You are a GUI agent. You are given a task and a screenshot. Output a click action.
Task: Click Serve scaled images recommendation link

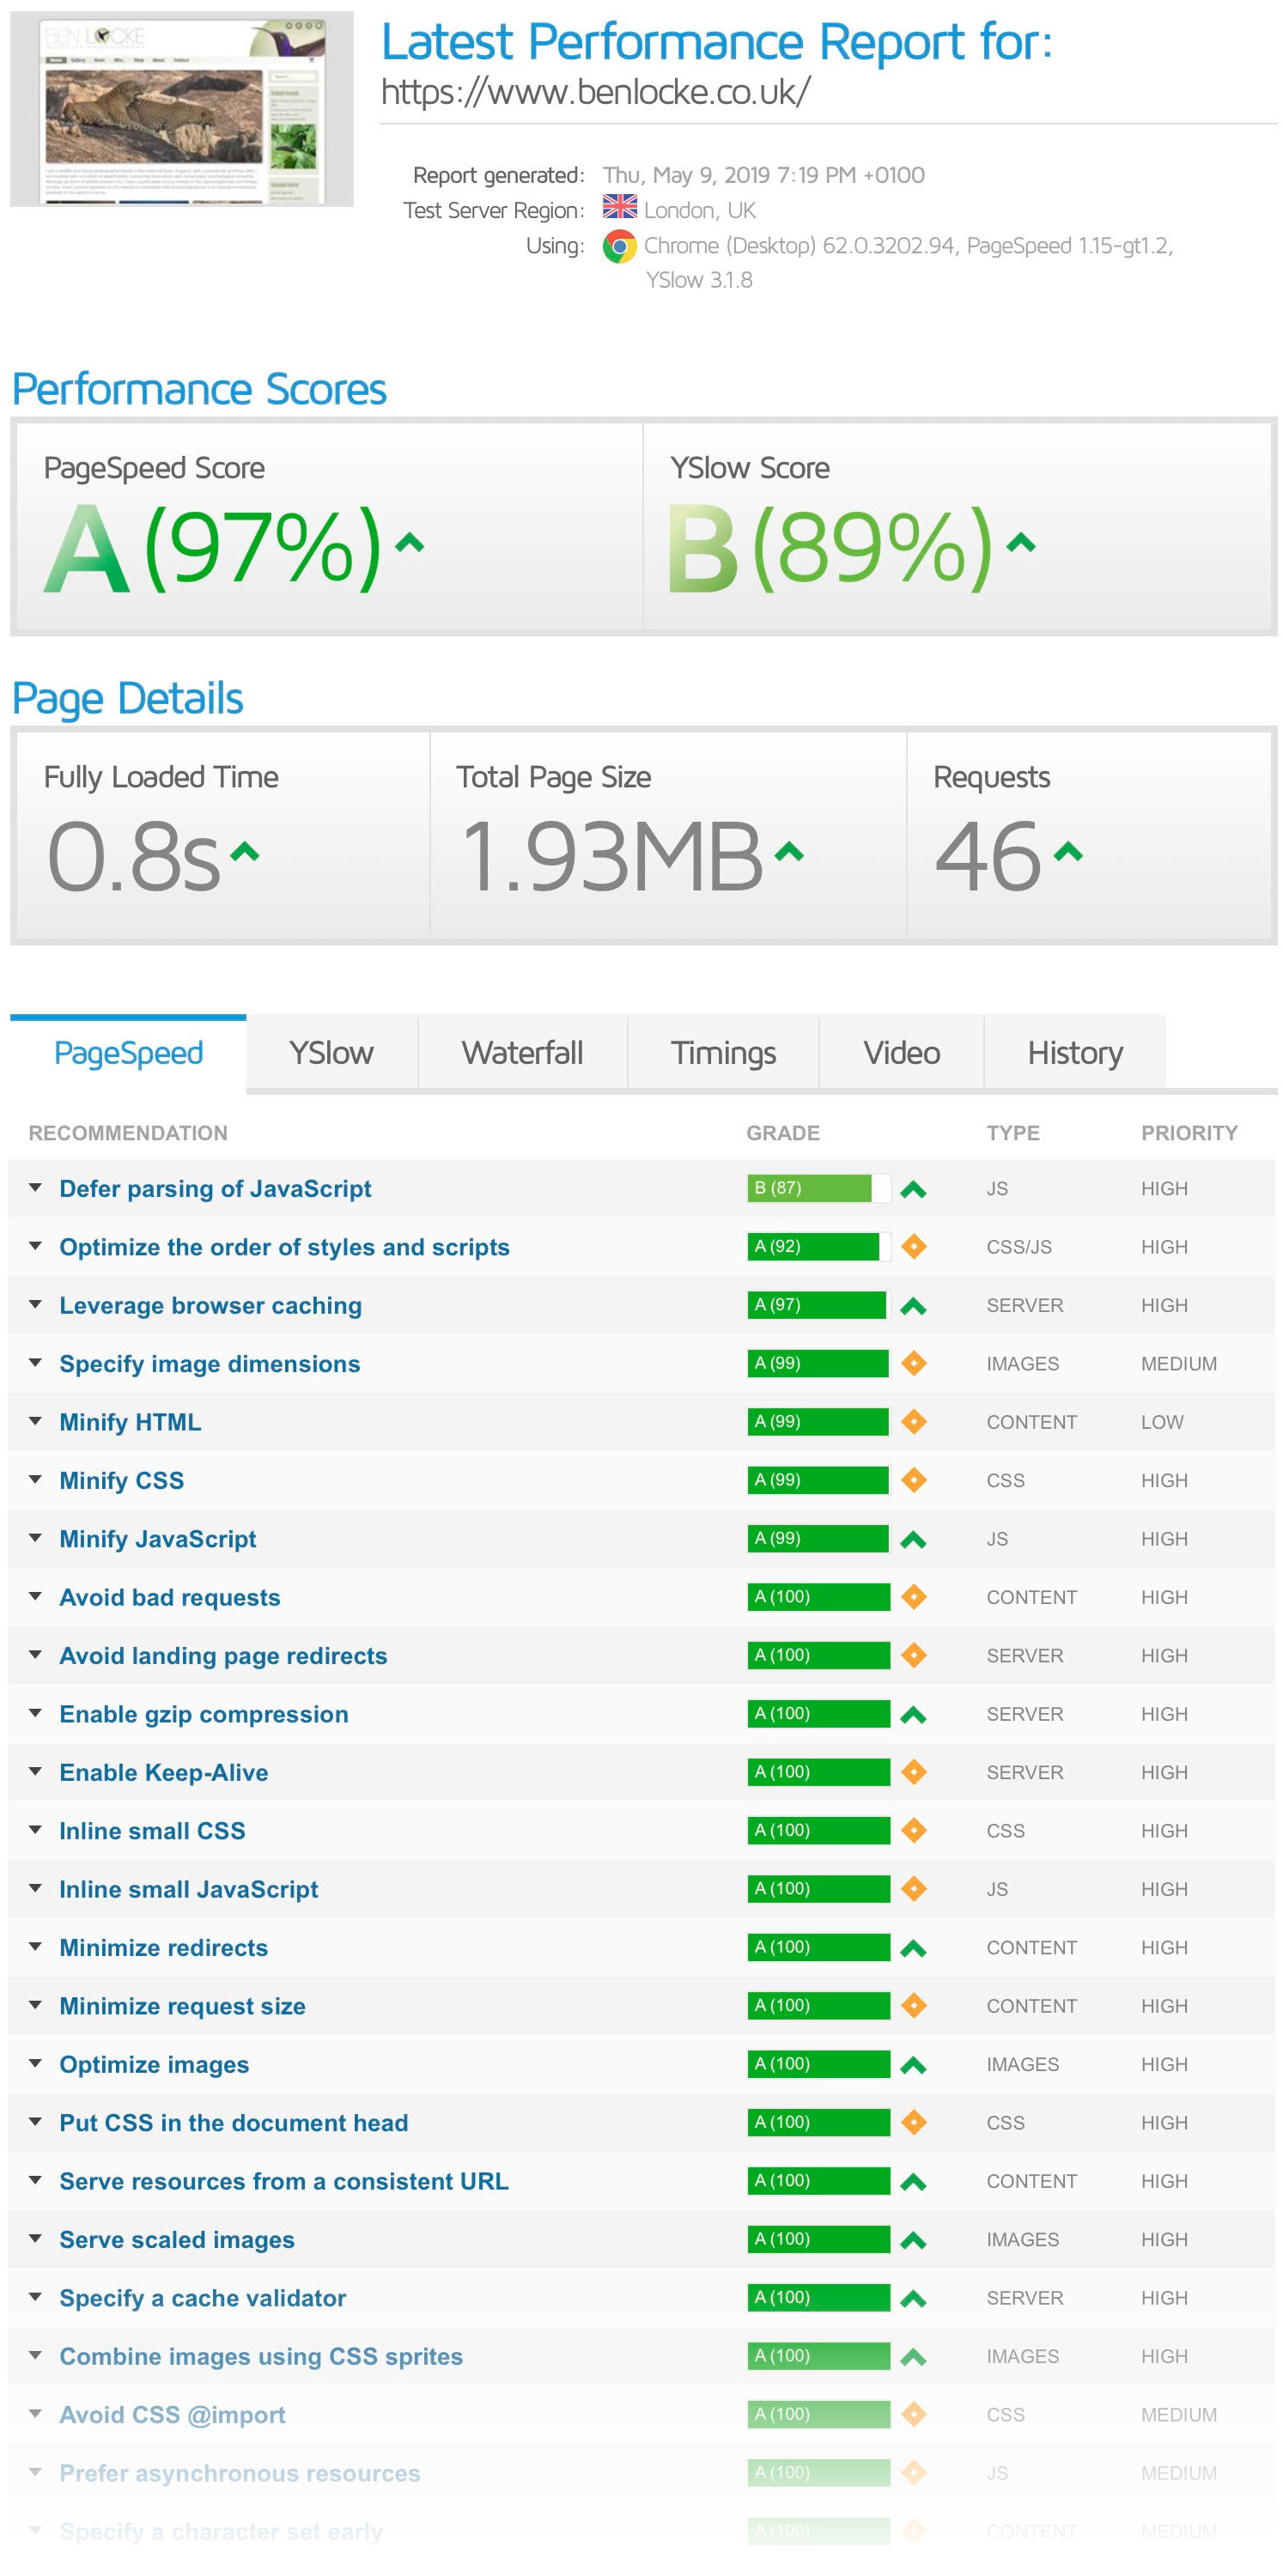click(177, 2240)
